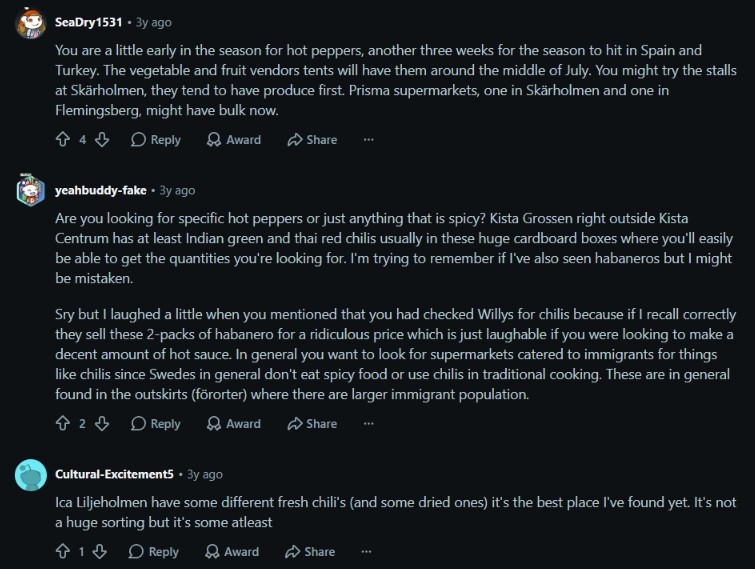Share SeaDry1531's comment

(312, 140)
